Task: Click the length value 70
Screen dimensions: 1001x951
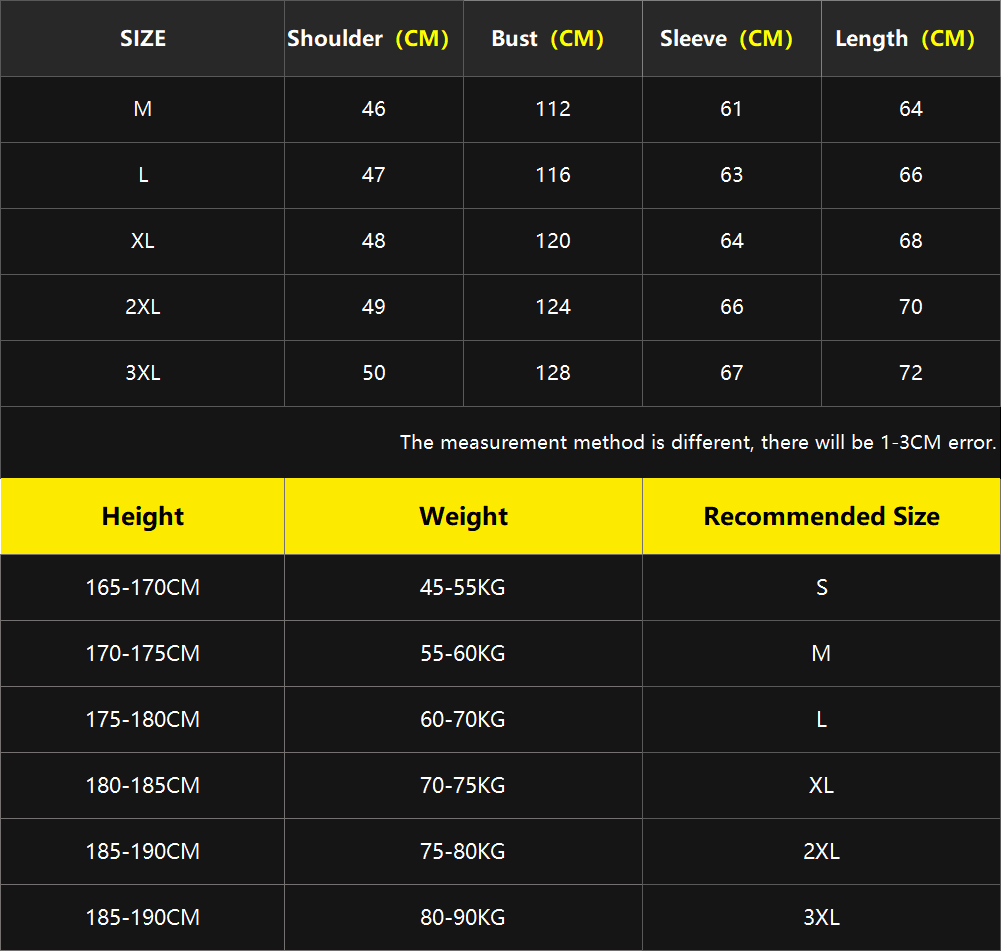Action: (911, 307)
